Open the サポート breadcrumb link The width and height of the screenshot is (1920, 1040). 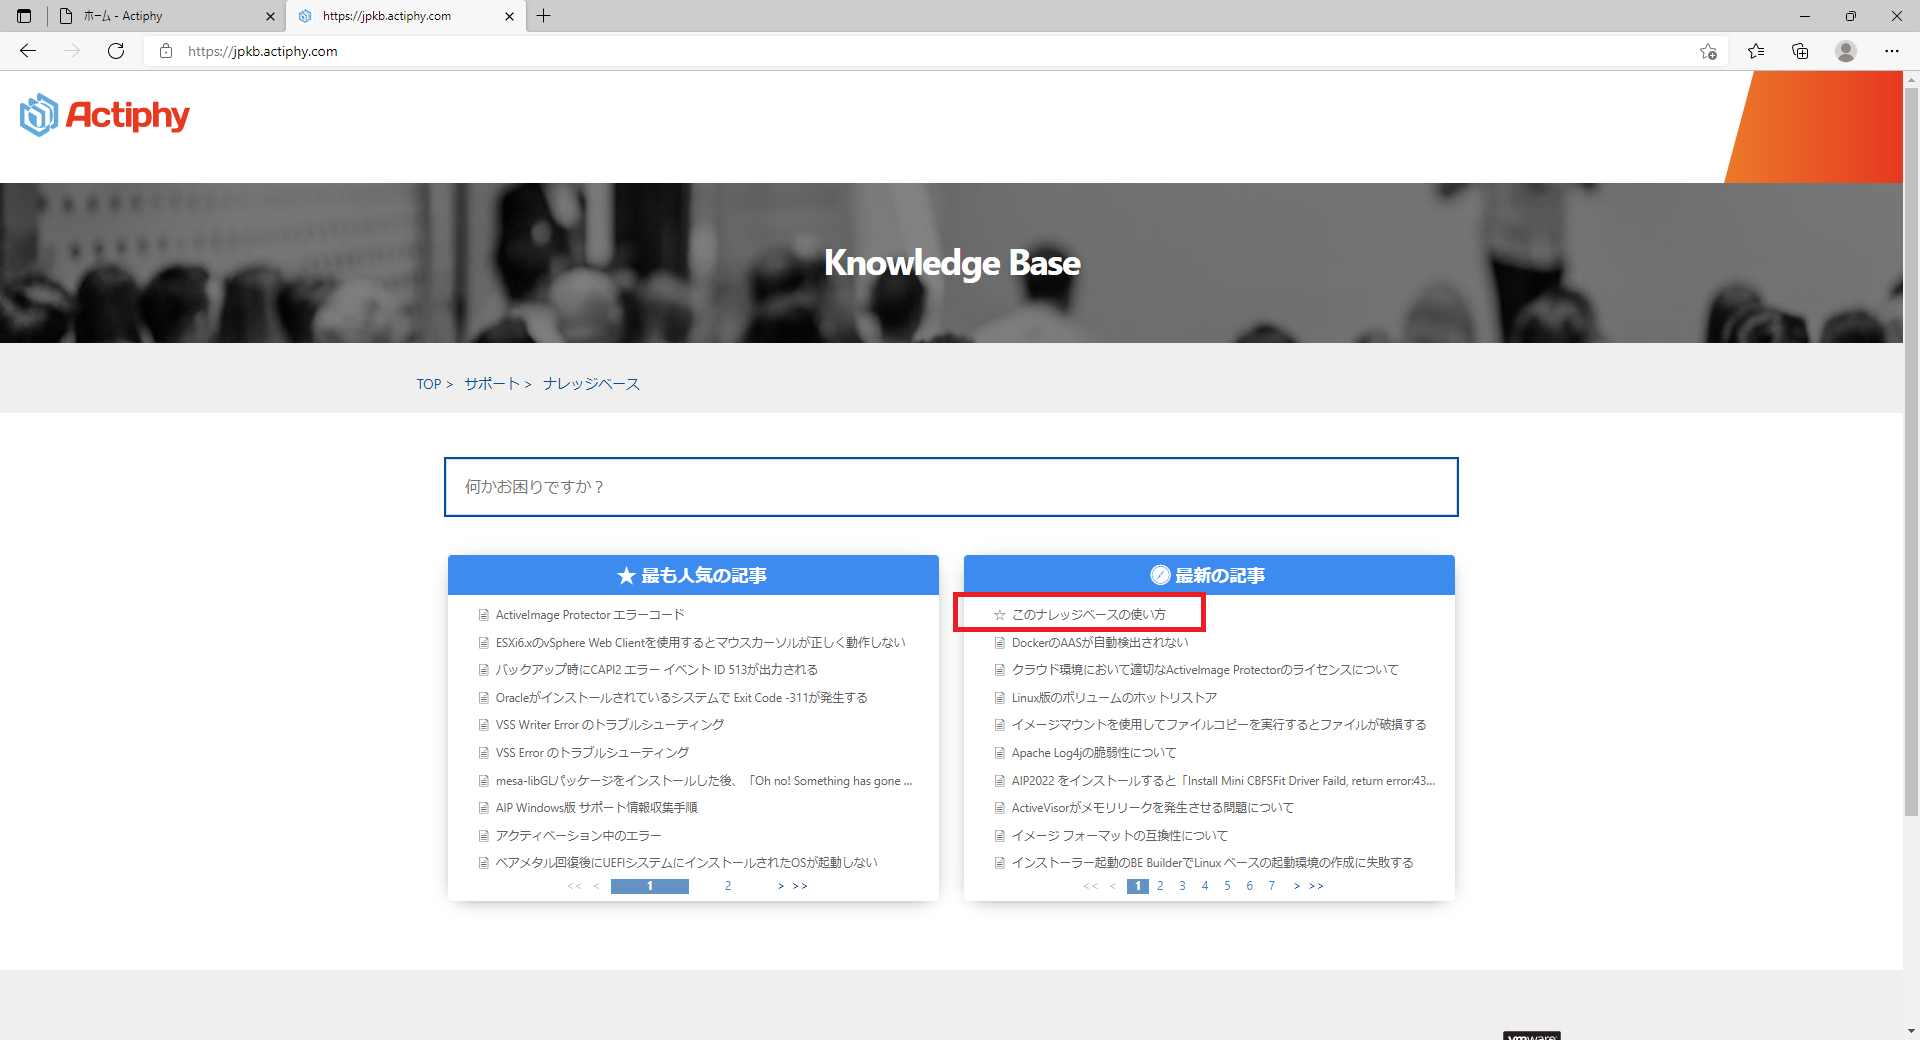click(x=492, y=384)
